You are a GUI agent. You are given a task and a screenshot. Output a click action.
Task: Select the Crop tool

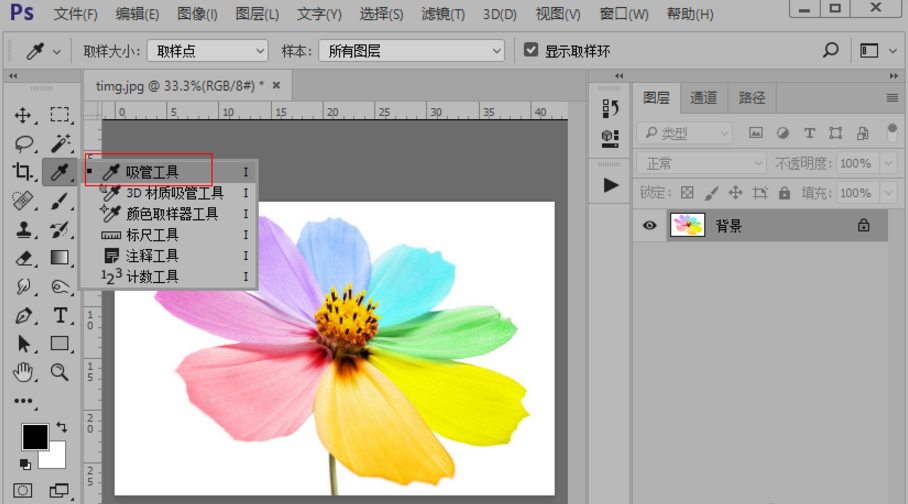tap(23, 172)
